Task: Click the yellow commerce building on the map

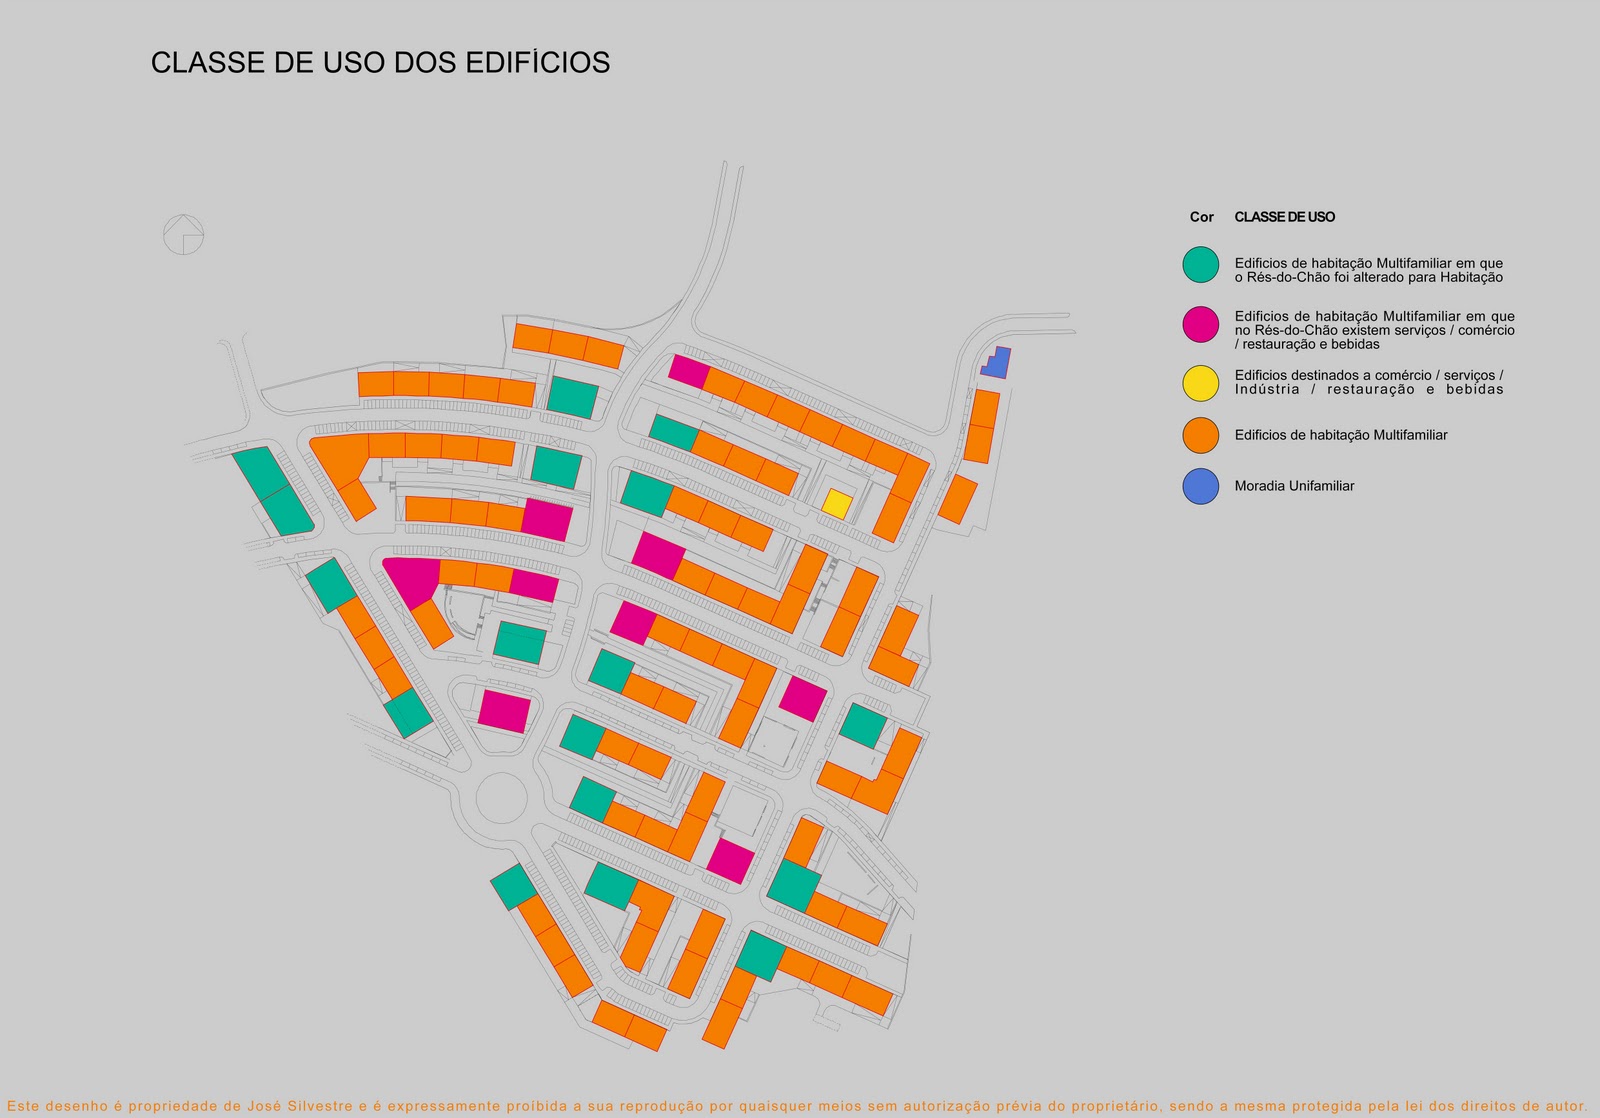Action: point(838,500)
